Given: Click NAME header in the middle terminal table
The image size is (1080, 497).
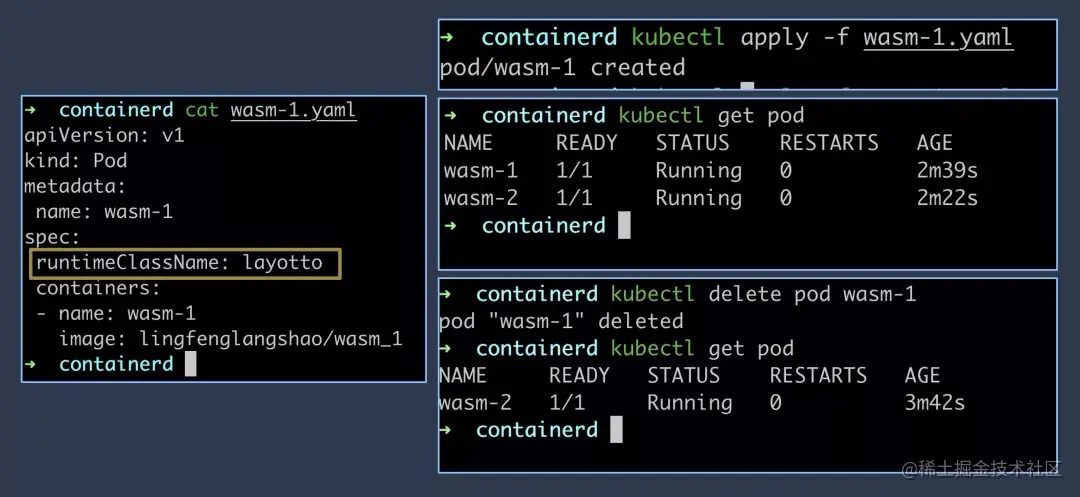Looking at the screenshot, I should tap(468, 142).
